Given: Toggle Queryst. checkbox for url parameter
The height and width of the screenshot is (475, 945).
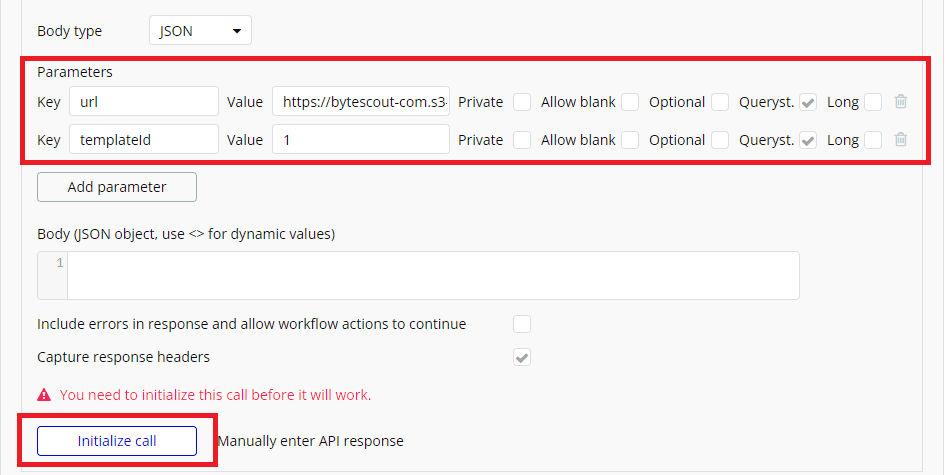Looking at the screenshot, I should pyautogui.click(x=809, y=102).
